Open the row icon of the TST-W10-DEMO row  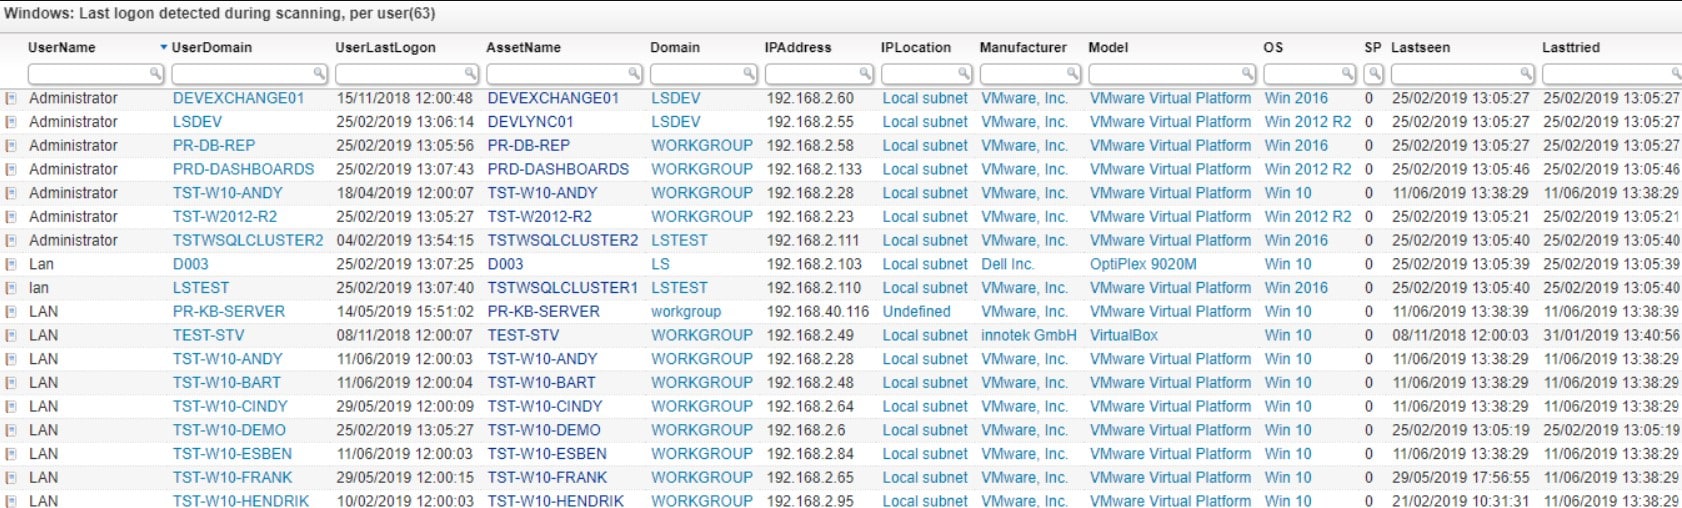point(10,431)
